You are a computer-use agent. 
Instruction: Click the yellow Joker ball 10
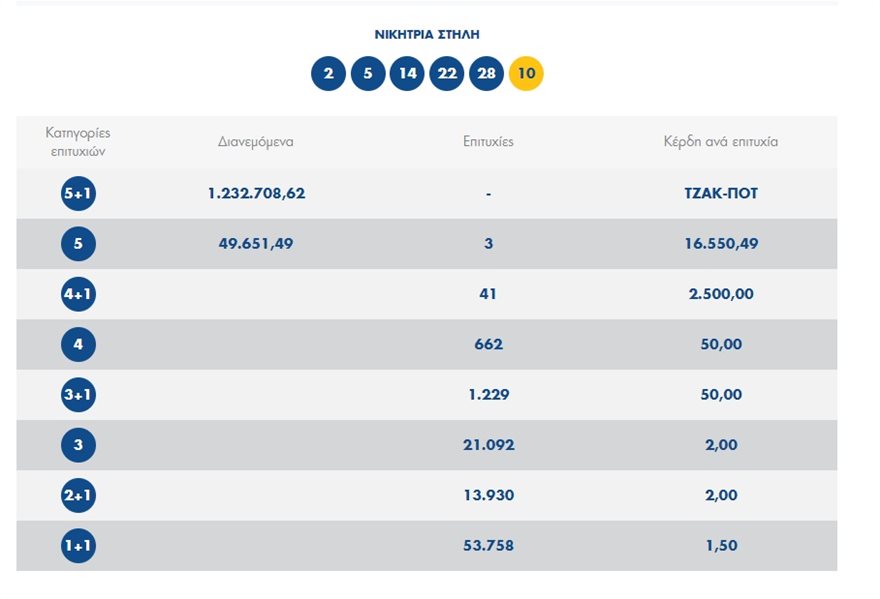tap(526, 74)
